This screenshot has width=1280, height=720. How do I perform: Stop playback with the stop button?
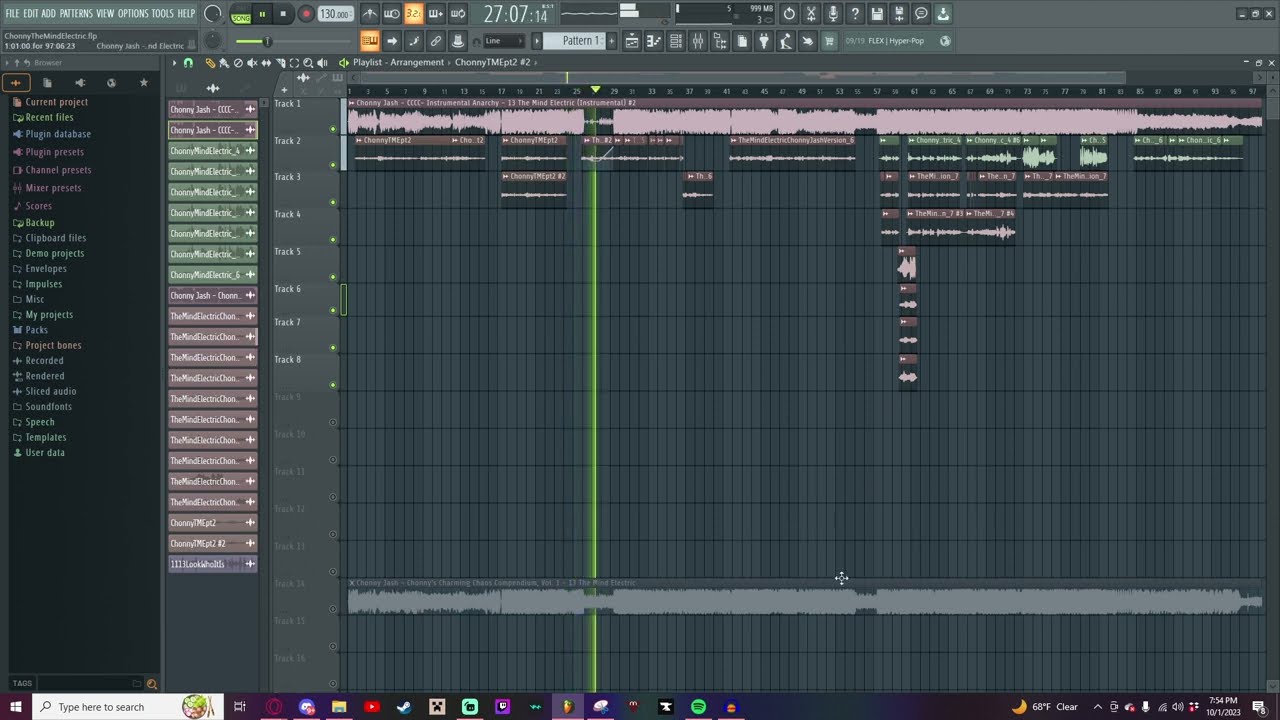pyautogui.click(x=283, y=14)
